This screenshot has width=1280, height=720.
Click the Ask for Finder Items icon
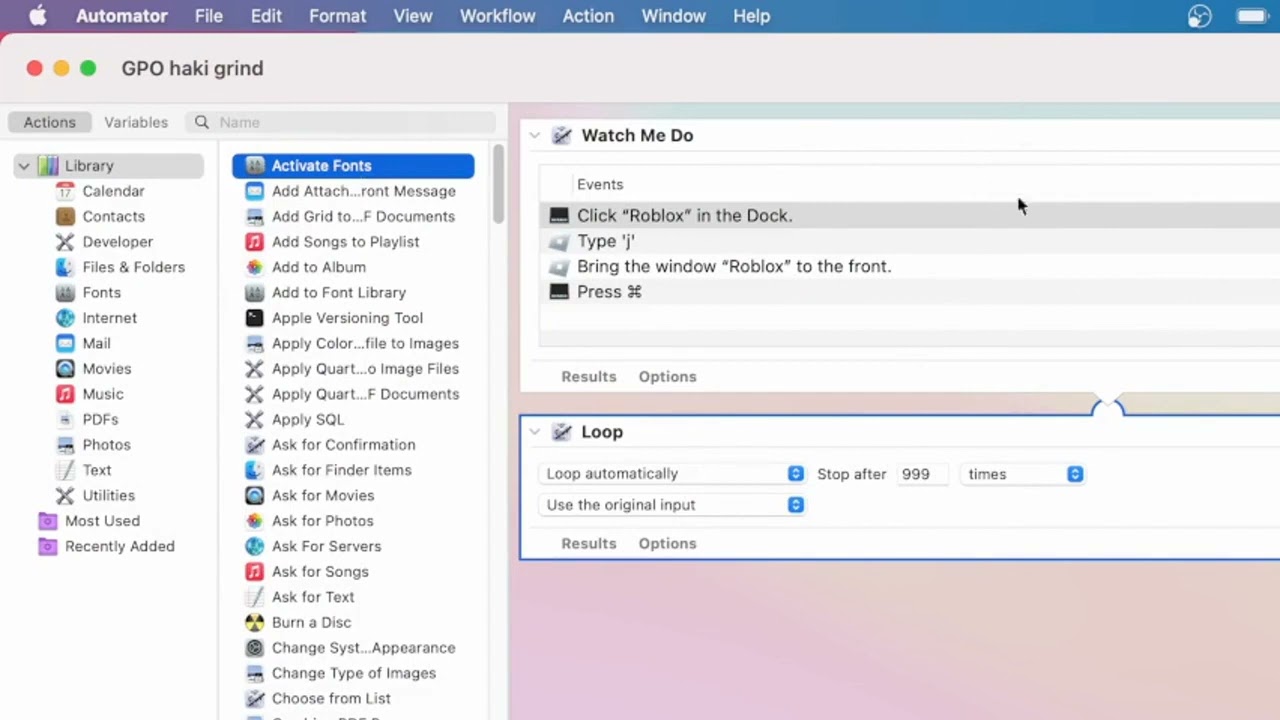[x=254, y=470]
